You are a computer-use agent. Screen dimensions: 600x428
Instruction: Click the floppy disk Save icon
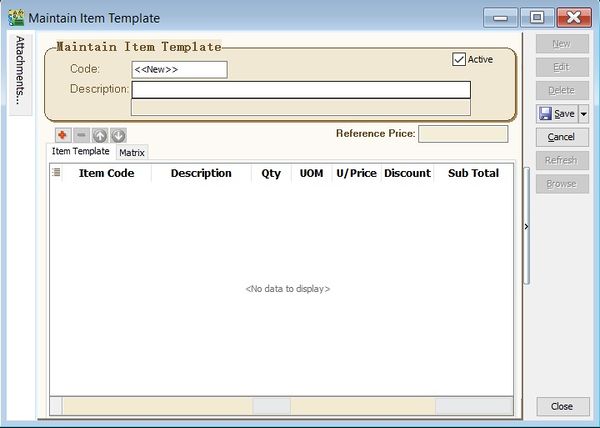point(546,114)
